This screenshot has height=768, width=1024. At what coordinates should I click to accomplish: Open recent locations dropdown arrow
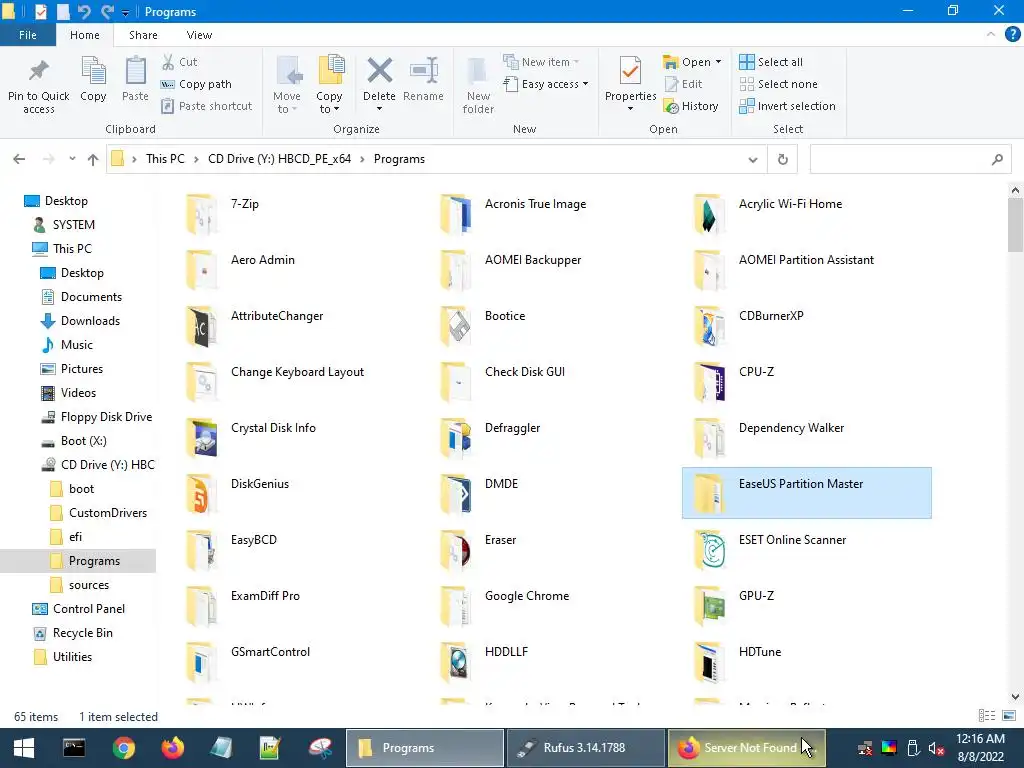coord(72,159)
